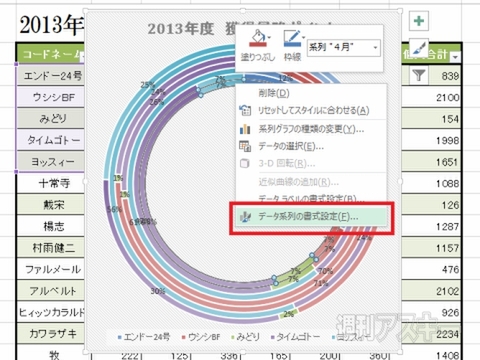Screen dimensions: 480x360
Task: Open the filter dropdown on the 合計 header
Action: 455,57
